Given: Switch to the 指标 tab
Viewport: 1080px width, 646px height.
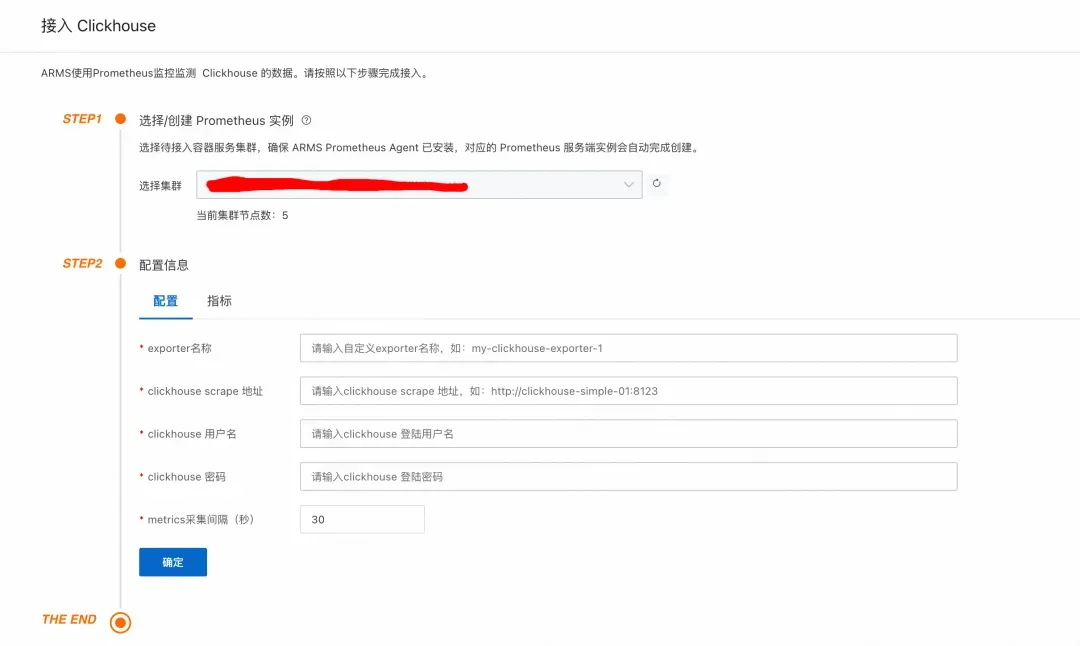Looking at the screenshot, I should pos(219,301).
